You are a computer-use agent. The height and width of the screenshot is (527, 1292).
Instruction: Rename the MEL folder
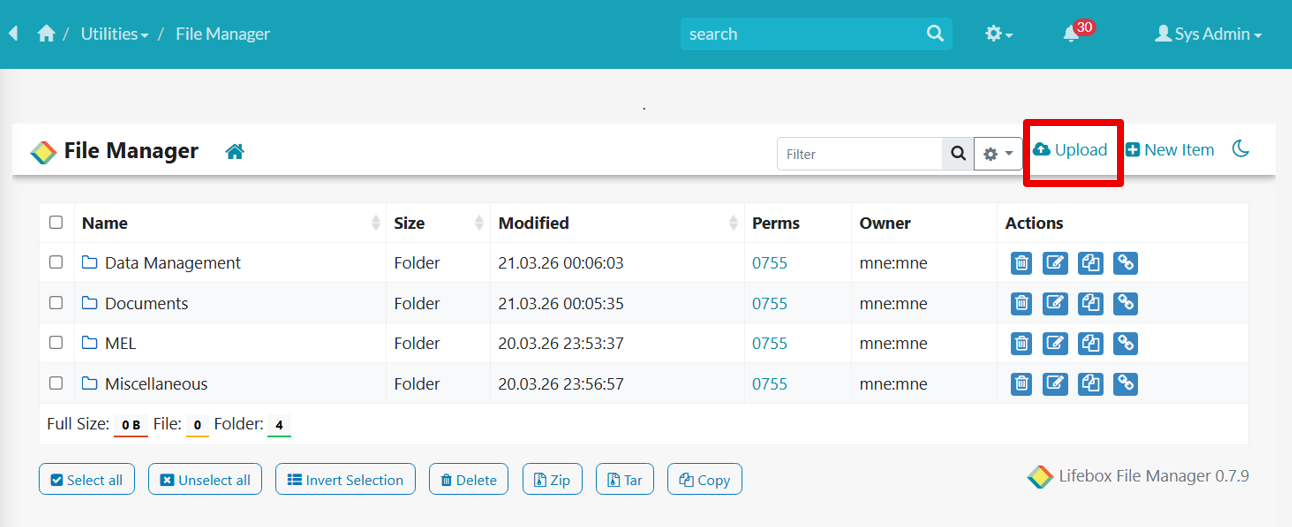1056,343
